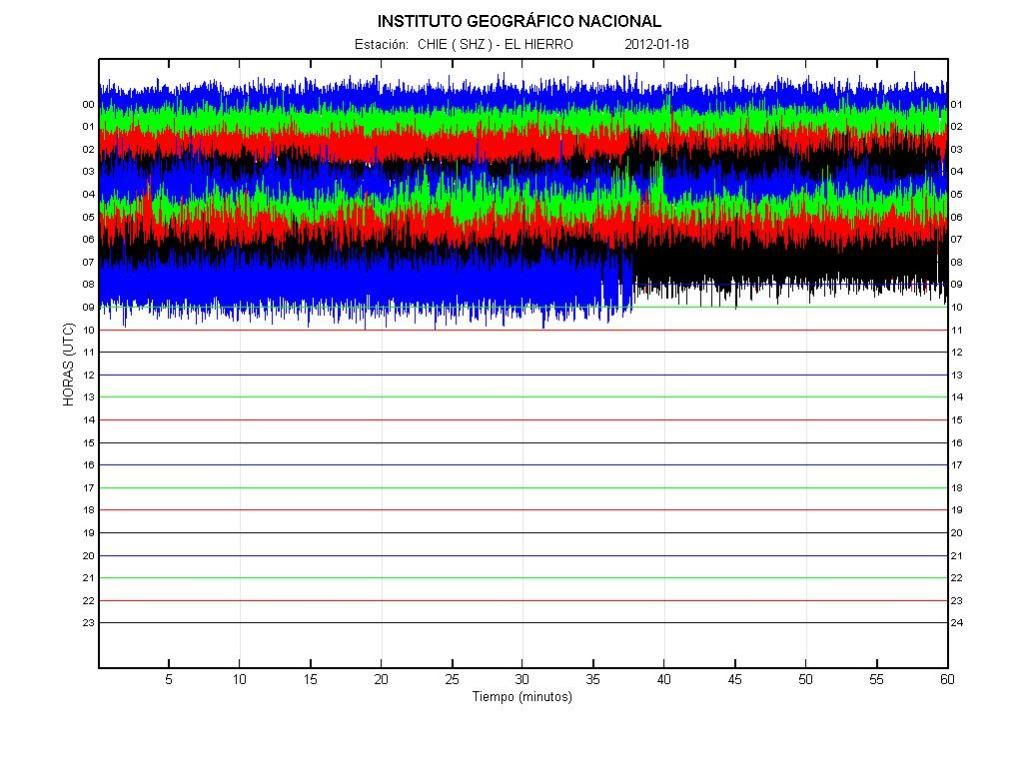Select hour label 18 on the right axis
This screenshot has height=767, width=1024.
pyautogui.click(x=956, y=488)
